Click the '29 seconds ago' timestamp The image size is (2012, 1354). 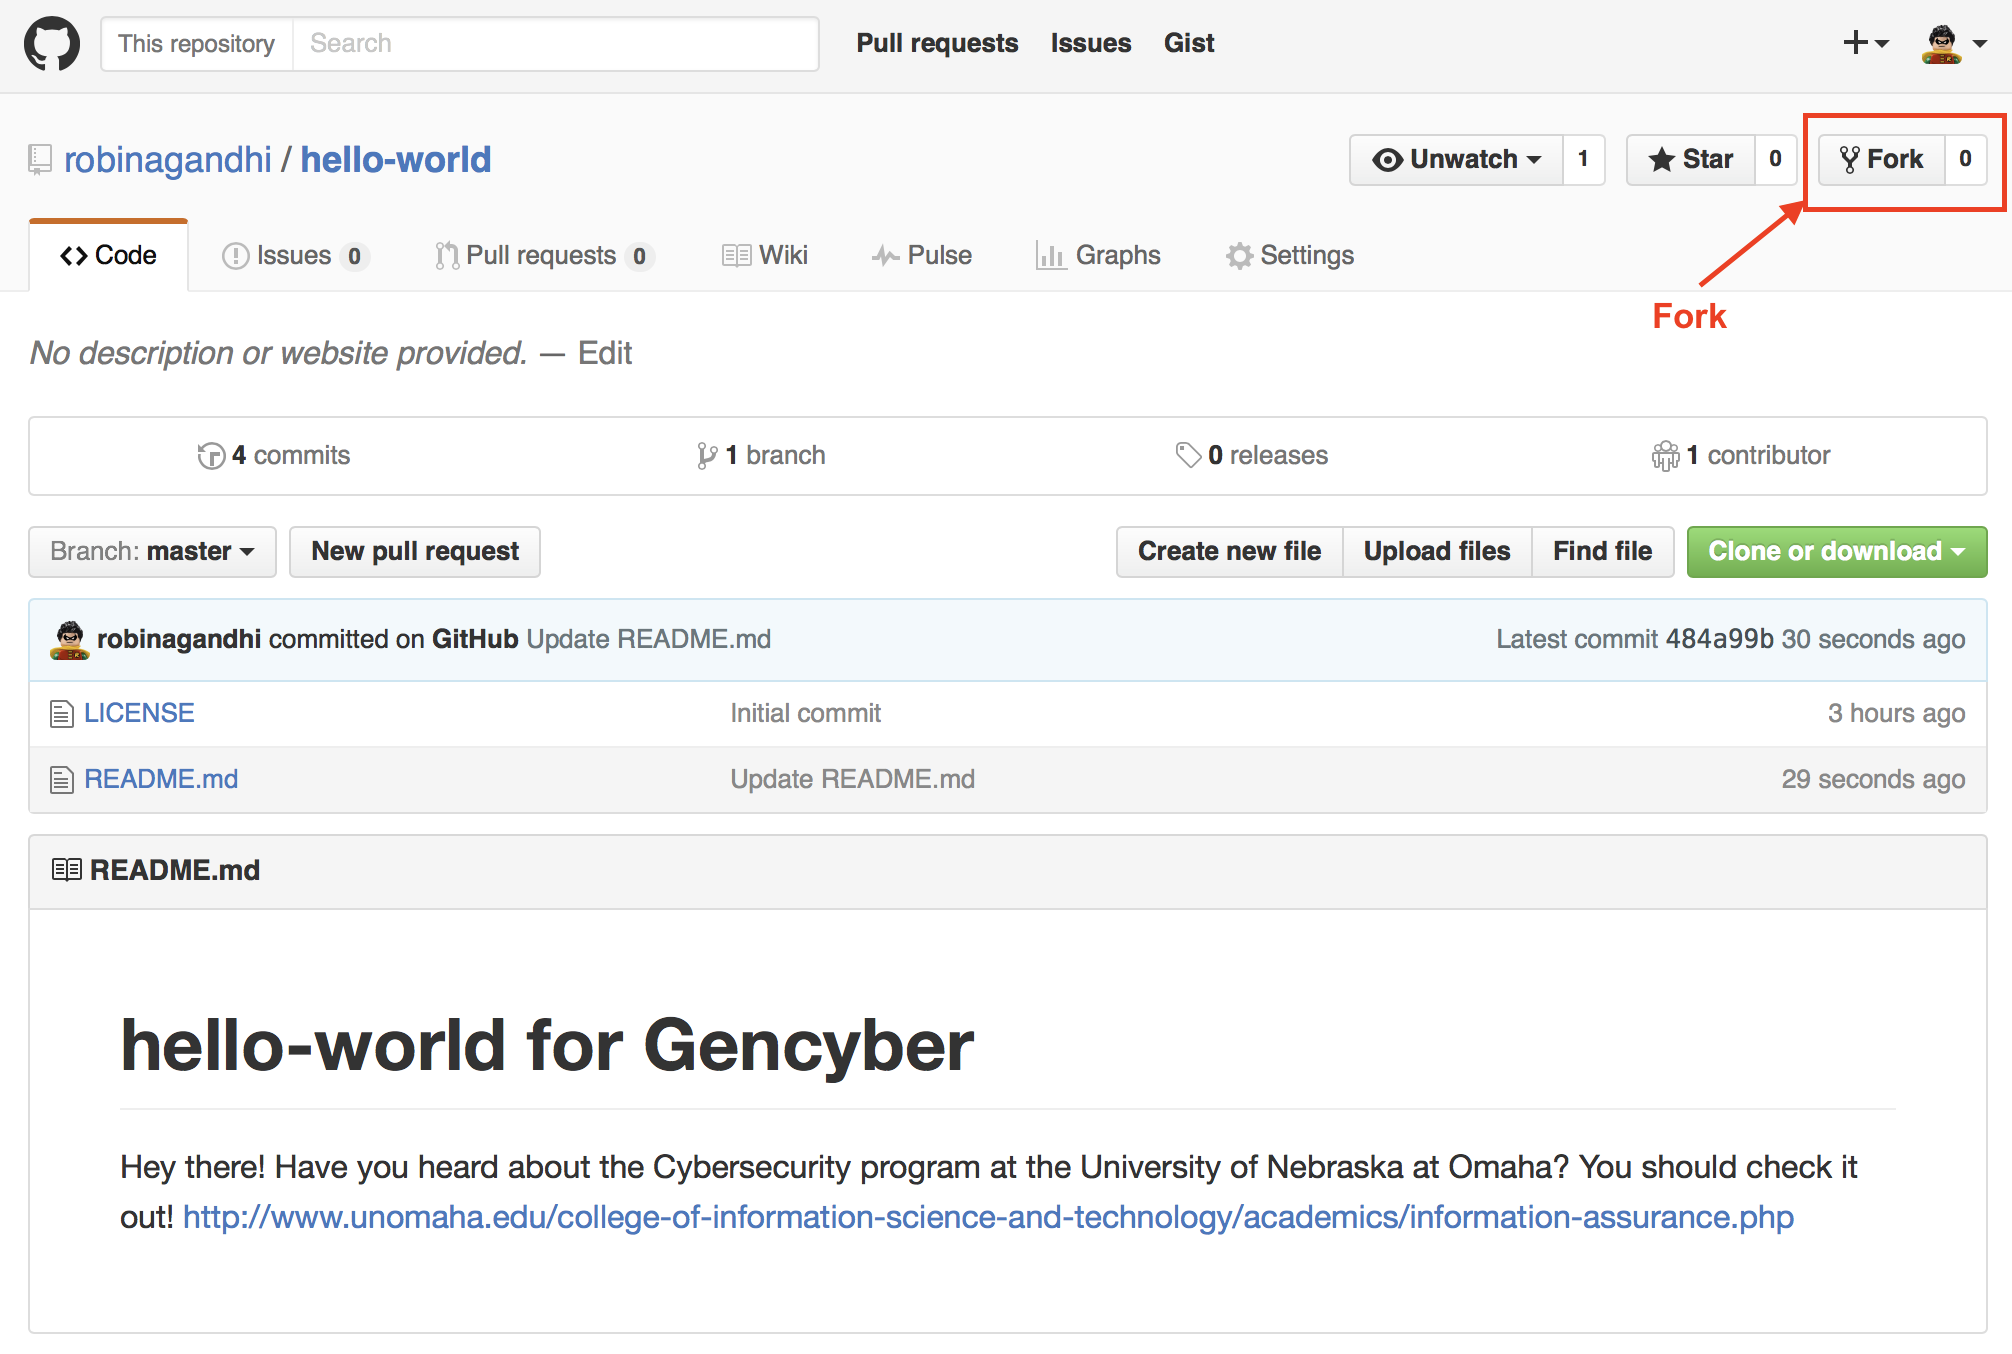pyautogui.click(x=1874, y=780)
